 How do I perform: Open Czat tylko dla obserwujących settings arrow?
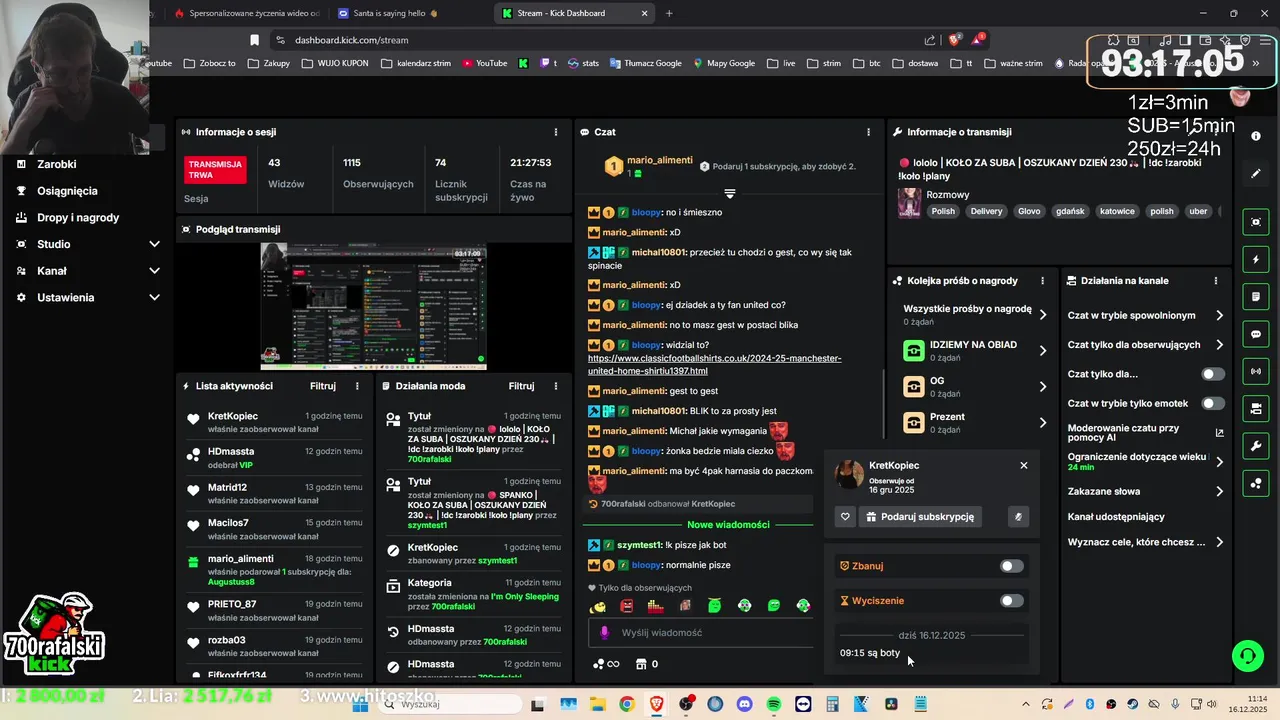click(1219, 345)
